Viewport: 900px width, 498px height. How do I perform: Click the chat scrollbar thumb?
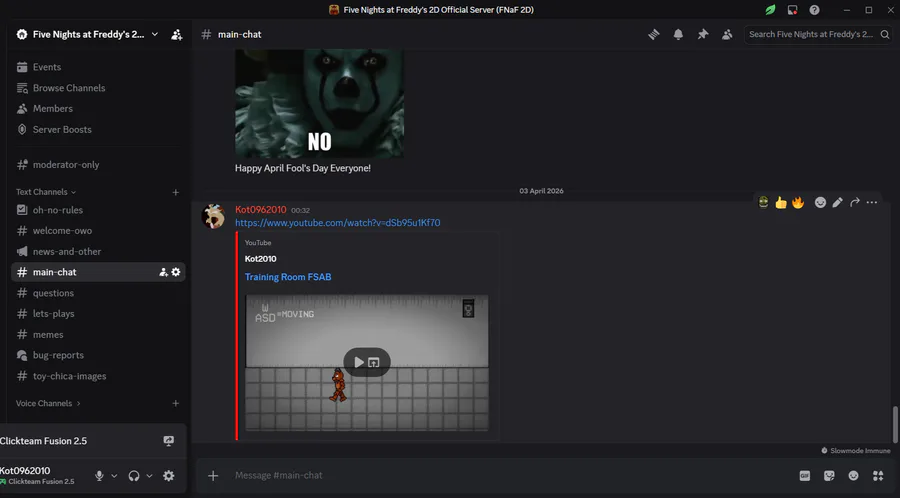[894, 425]
